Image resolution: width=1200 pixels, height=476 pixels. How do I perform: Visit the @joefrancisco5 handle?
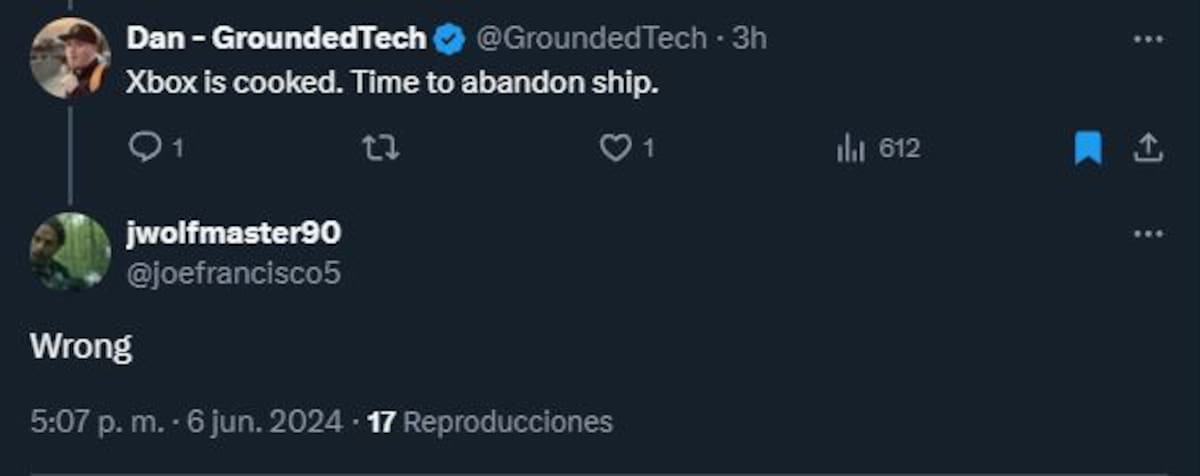coord(234,273)
